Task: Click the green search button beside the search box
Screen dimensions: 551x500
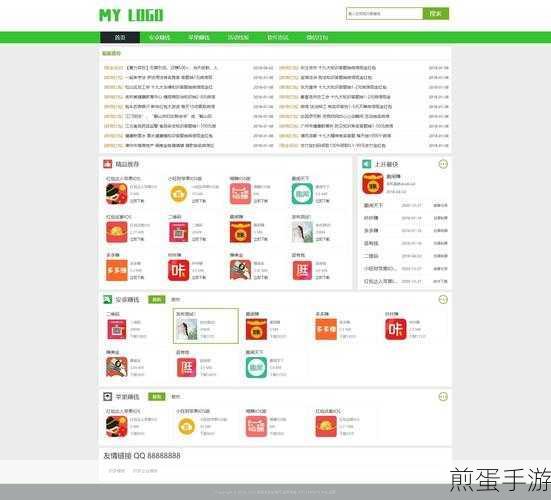Action: tap(435, 13)
